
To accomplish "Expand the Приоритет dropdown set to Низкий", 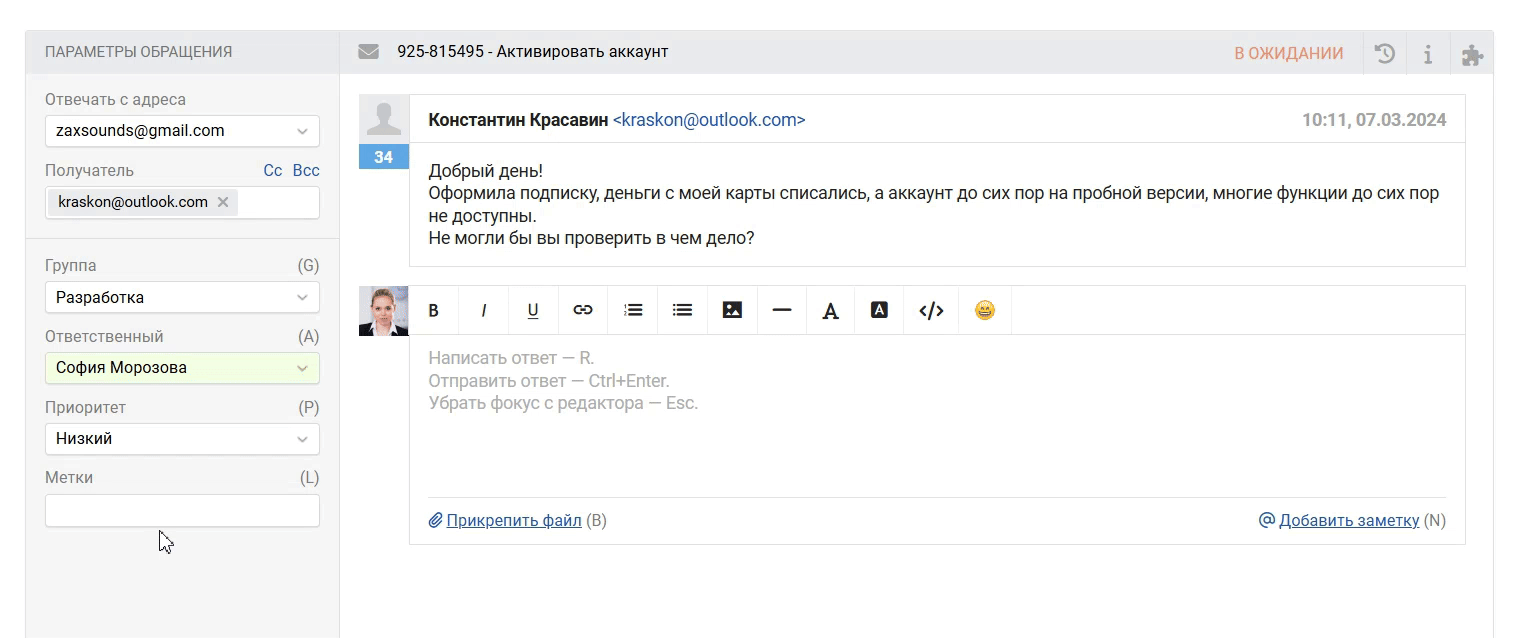I will [x=182, y=438].
